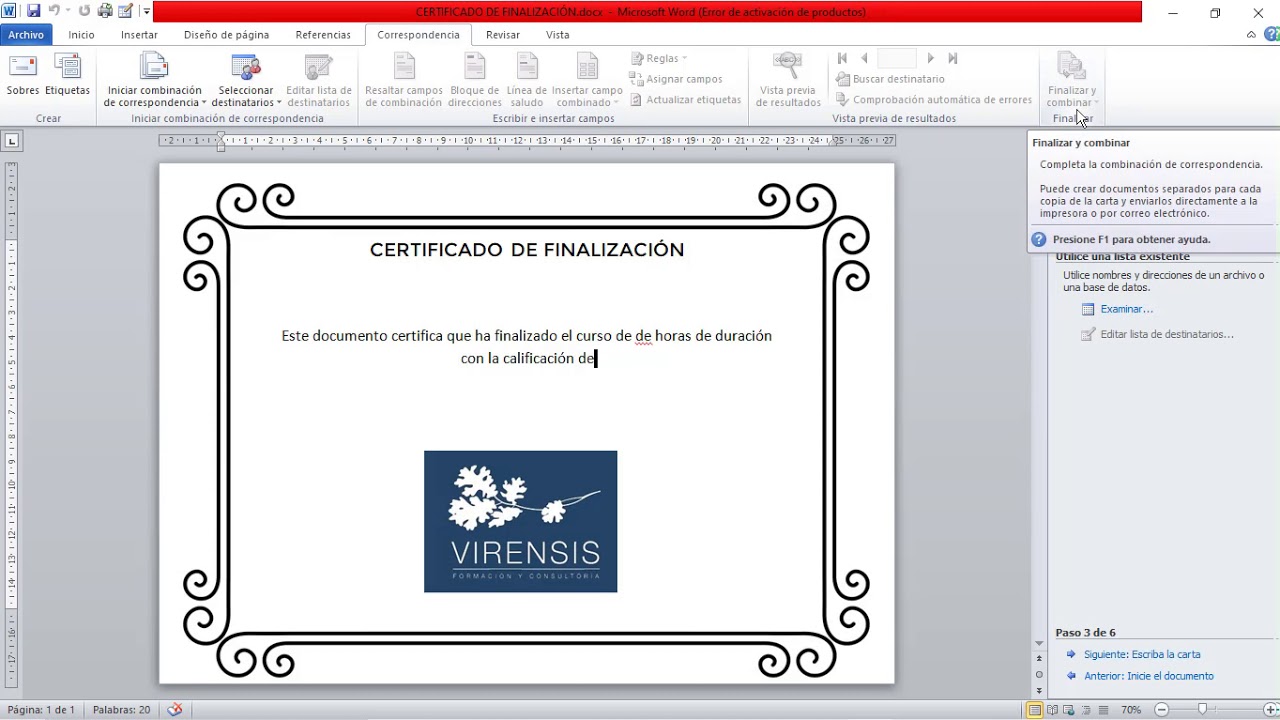Open the Seleccionar destinatarios dropdown

pyautogui.click(x=246, y=80)
